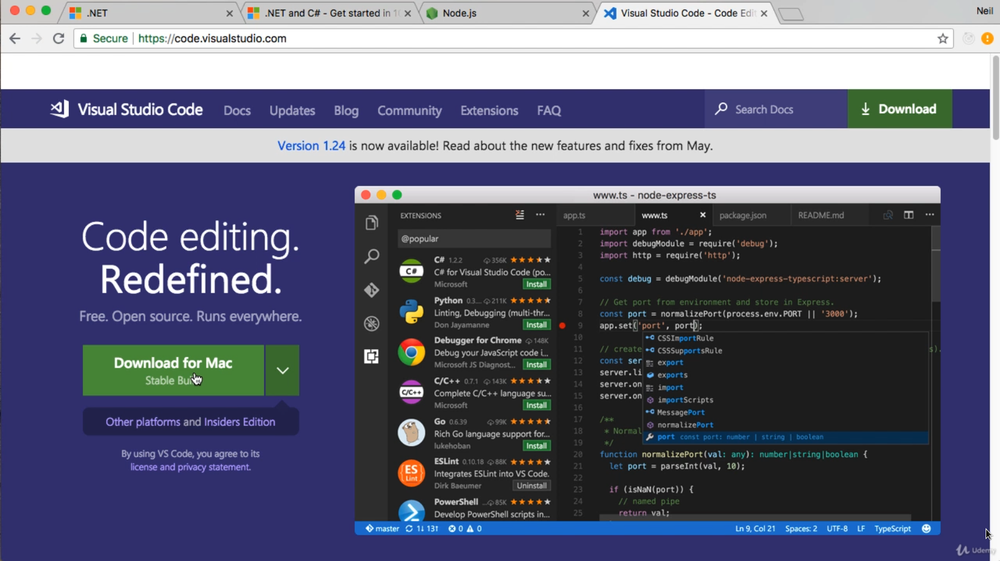Click the orange alert icon in browser toolbar
Screen dimensions: 1000x561
coord(987,39)
